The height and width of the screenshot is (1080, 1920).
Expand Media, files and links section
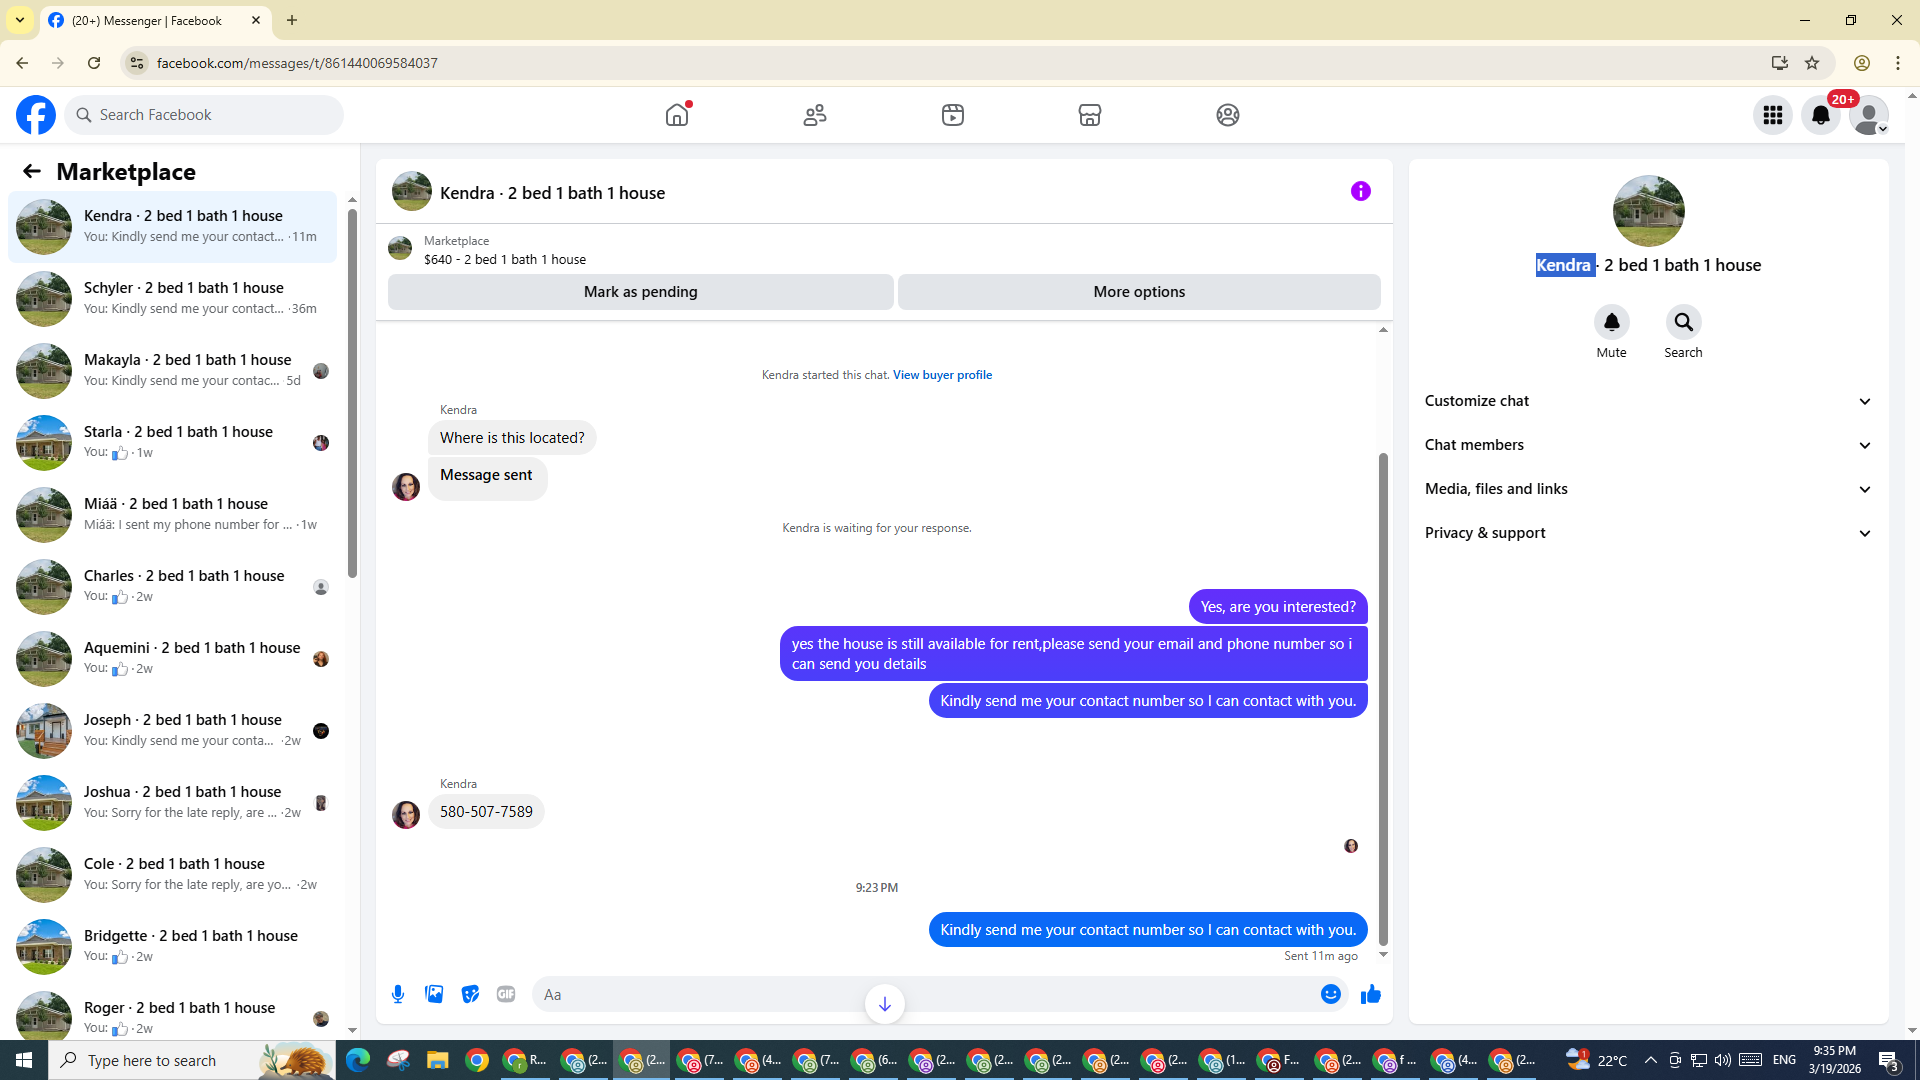pos(1647,489)
